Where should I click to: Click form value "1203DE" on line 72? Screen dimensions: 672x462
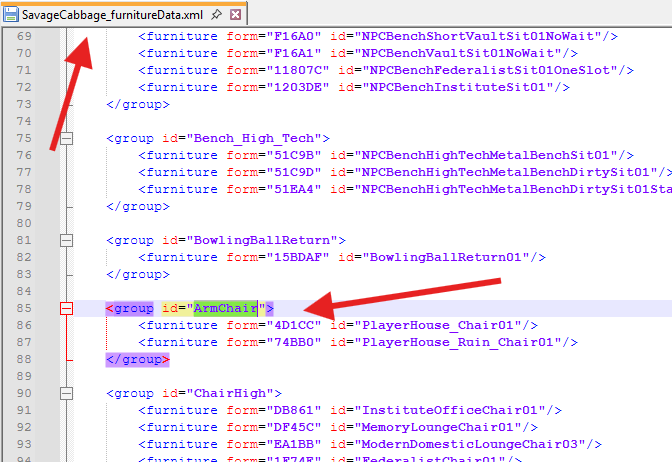pyautogui.click(x=298, y=87)
